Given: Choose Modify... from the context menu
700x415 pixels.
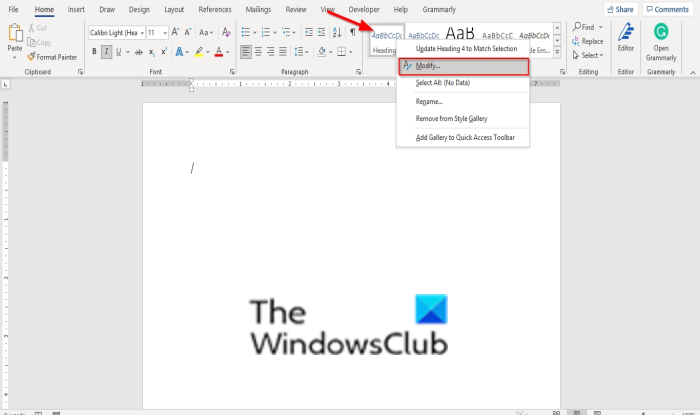Looking at the screenshot, I should point(463,66).
